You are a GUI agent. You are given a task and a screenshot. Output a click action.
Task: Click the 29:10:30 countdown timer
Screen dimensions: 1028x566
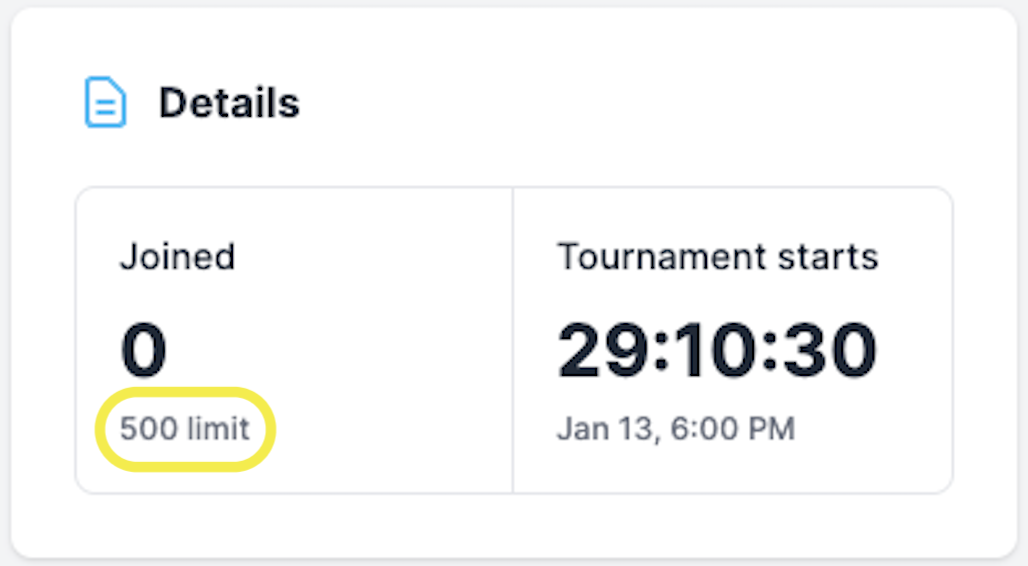coord(717,350)
